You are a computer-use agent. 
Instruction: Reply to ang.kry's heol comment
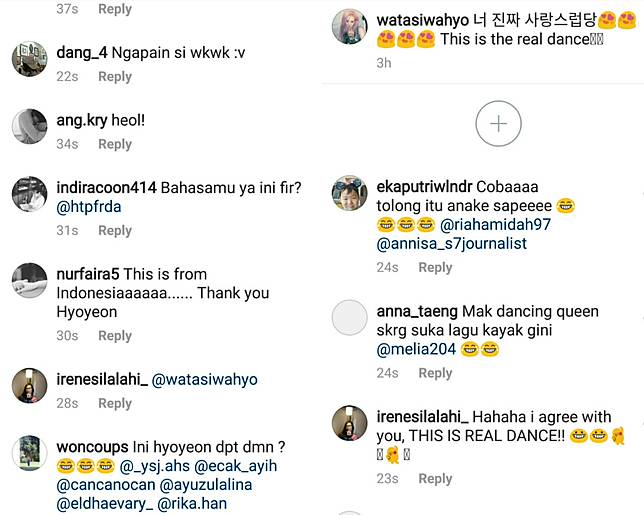(115, 144)
